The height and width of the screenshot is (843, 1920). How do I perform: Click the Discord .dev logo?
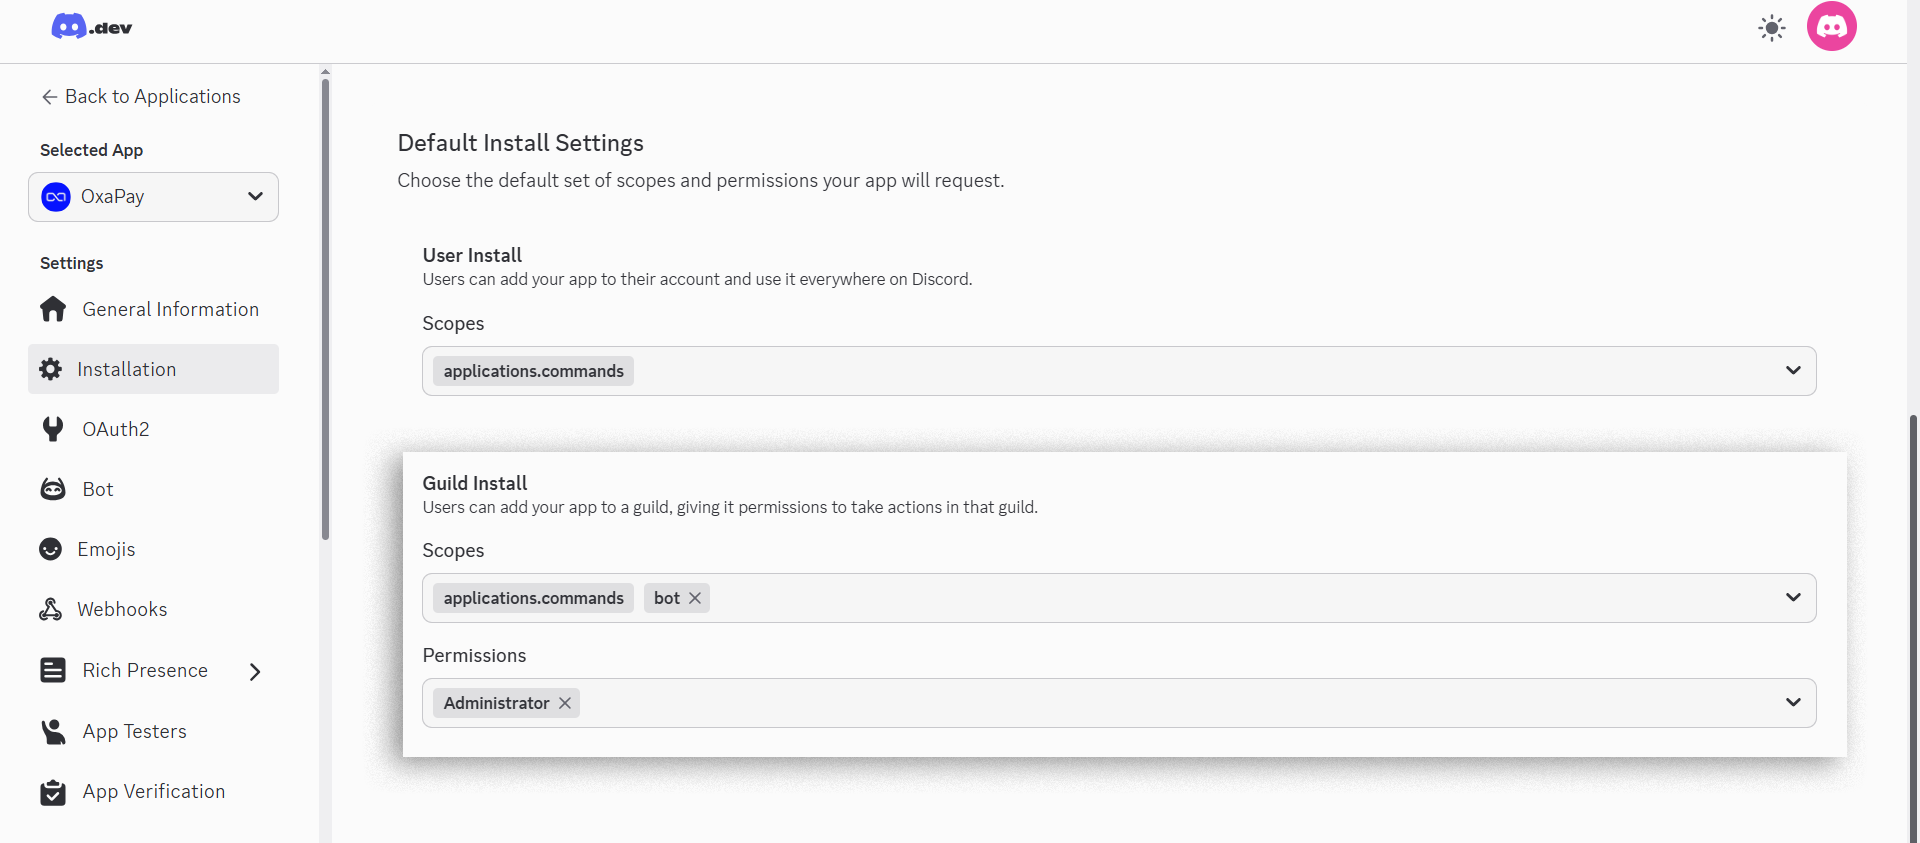(x=91, y=27)
